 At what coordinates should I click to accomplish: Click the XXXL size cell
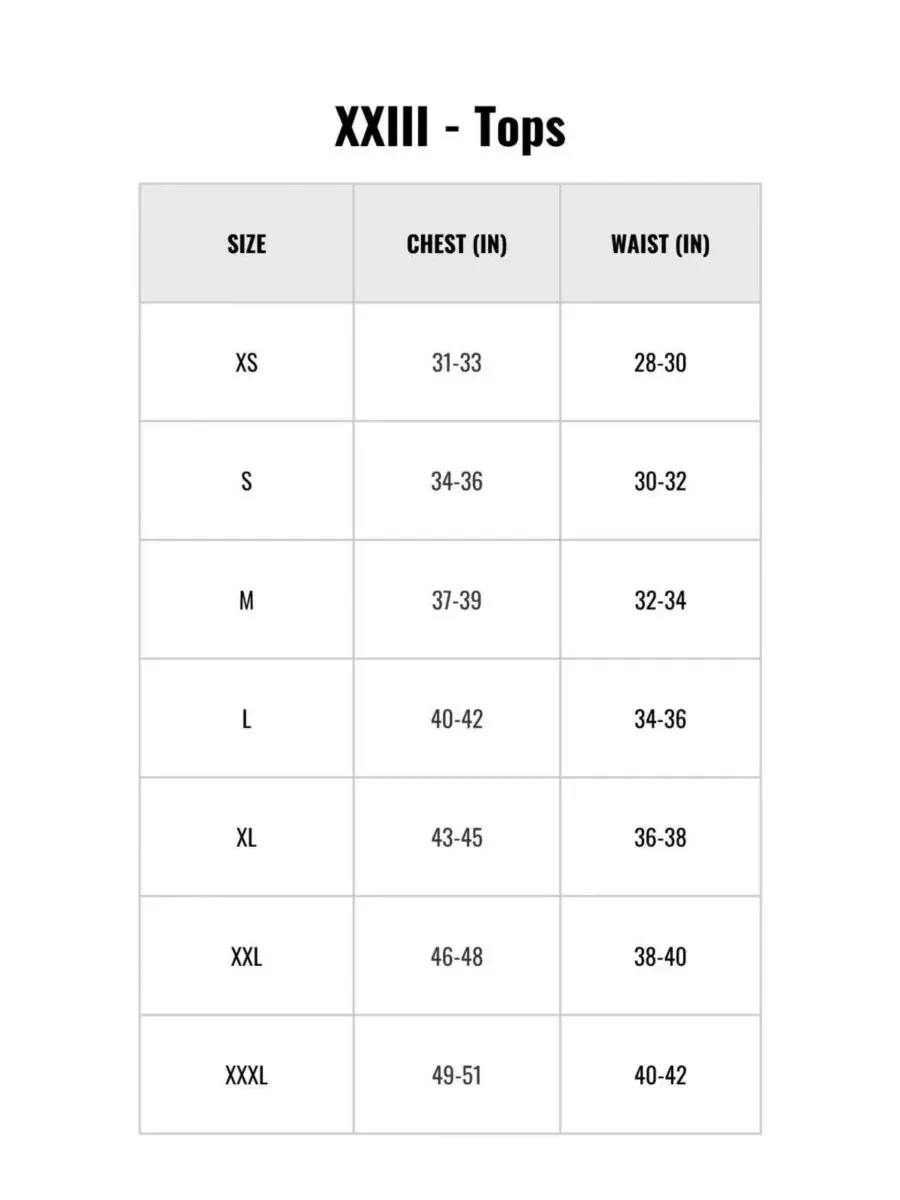point(247,1076)
